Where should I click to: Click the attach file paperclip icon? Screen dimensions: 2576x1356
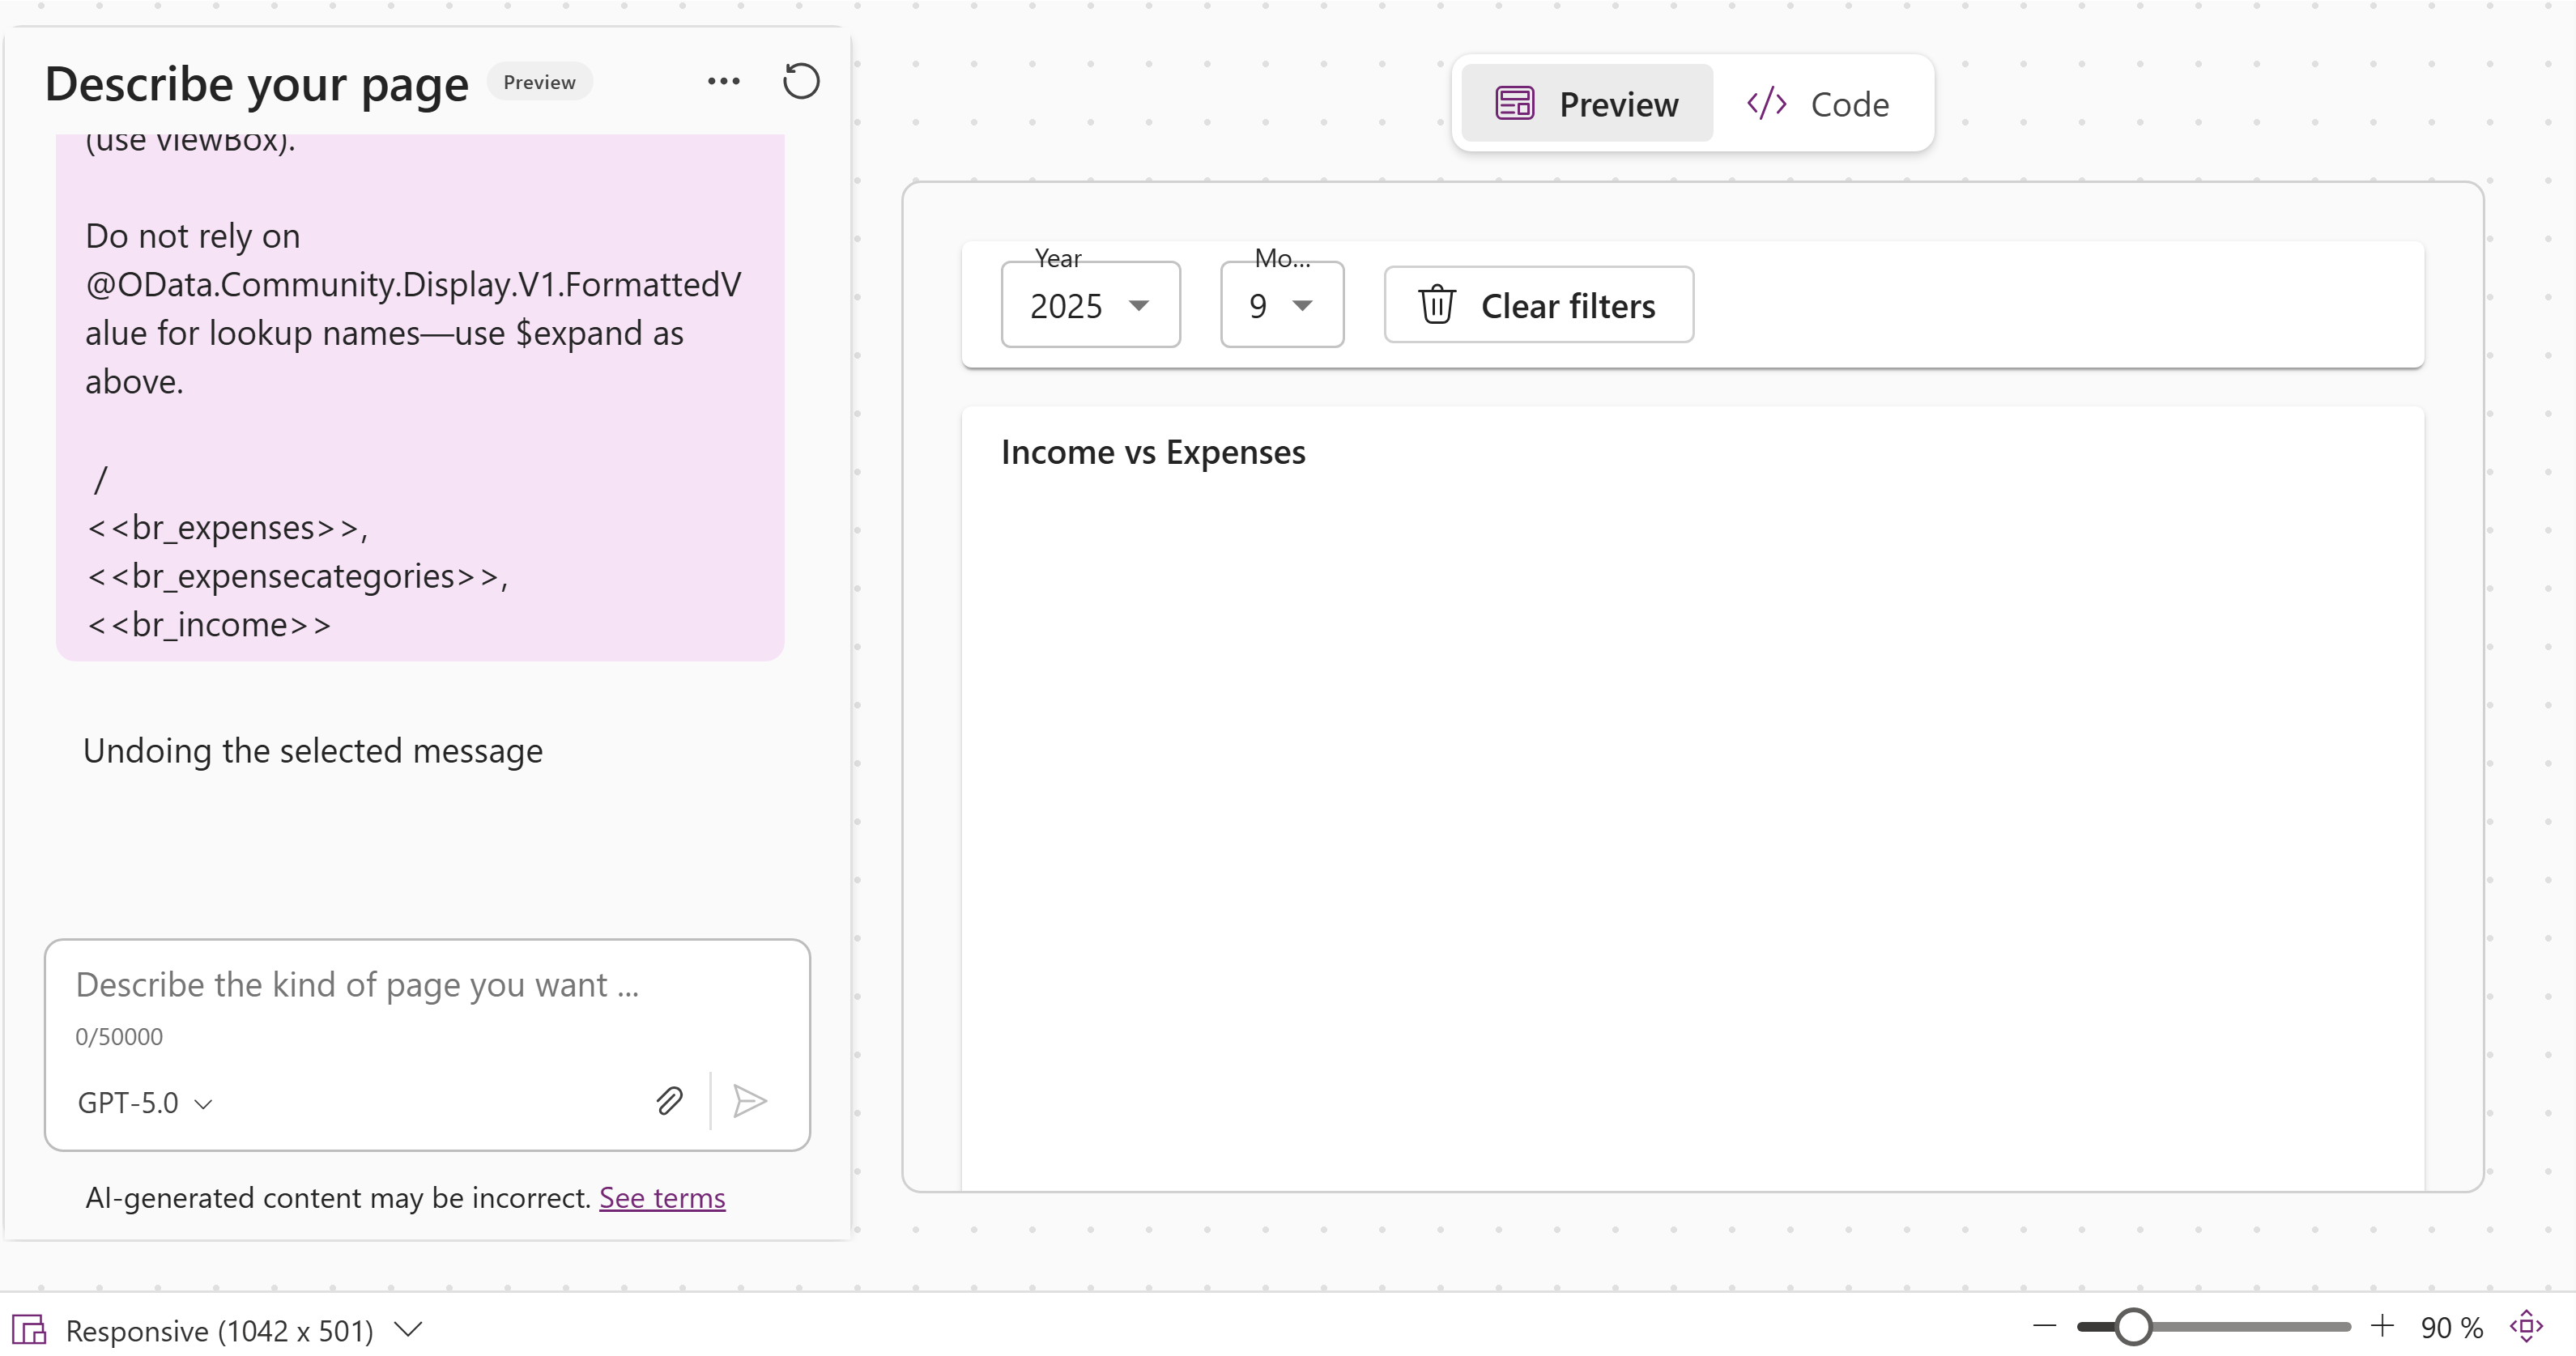tap(670, 1101)
